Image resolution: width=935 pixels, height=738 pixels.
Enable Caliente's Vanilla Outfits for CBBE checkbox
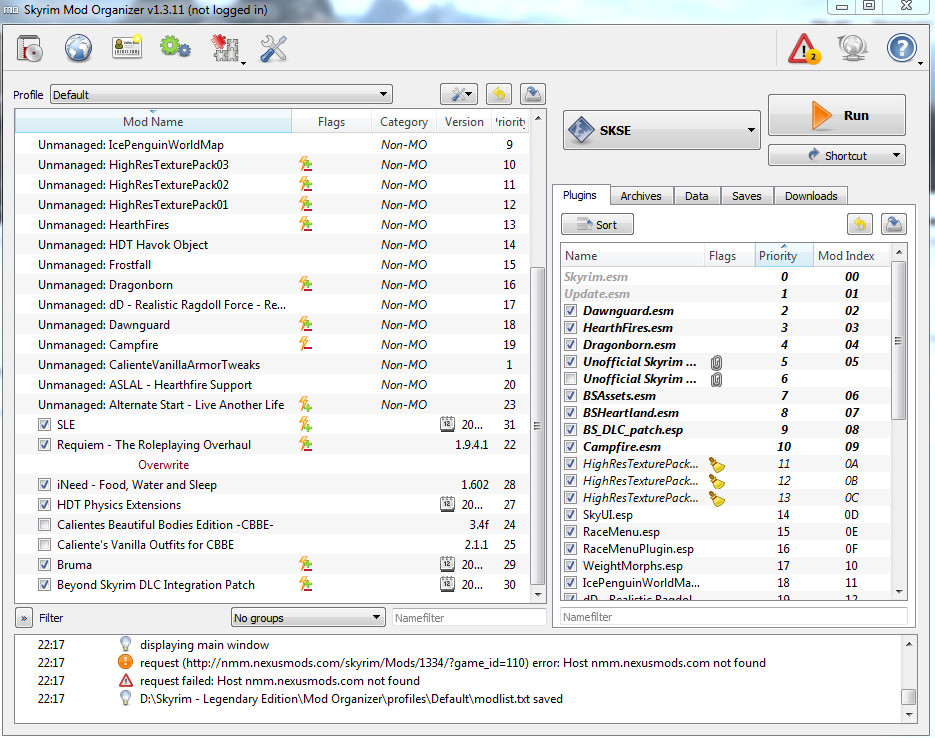(44, 545)
